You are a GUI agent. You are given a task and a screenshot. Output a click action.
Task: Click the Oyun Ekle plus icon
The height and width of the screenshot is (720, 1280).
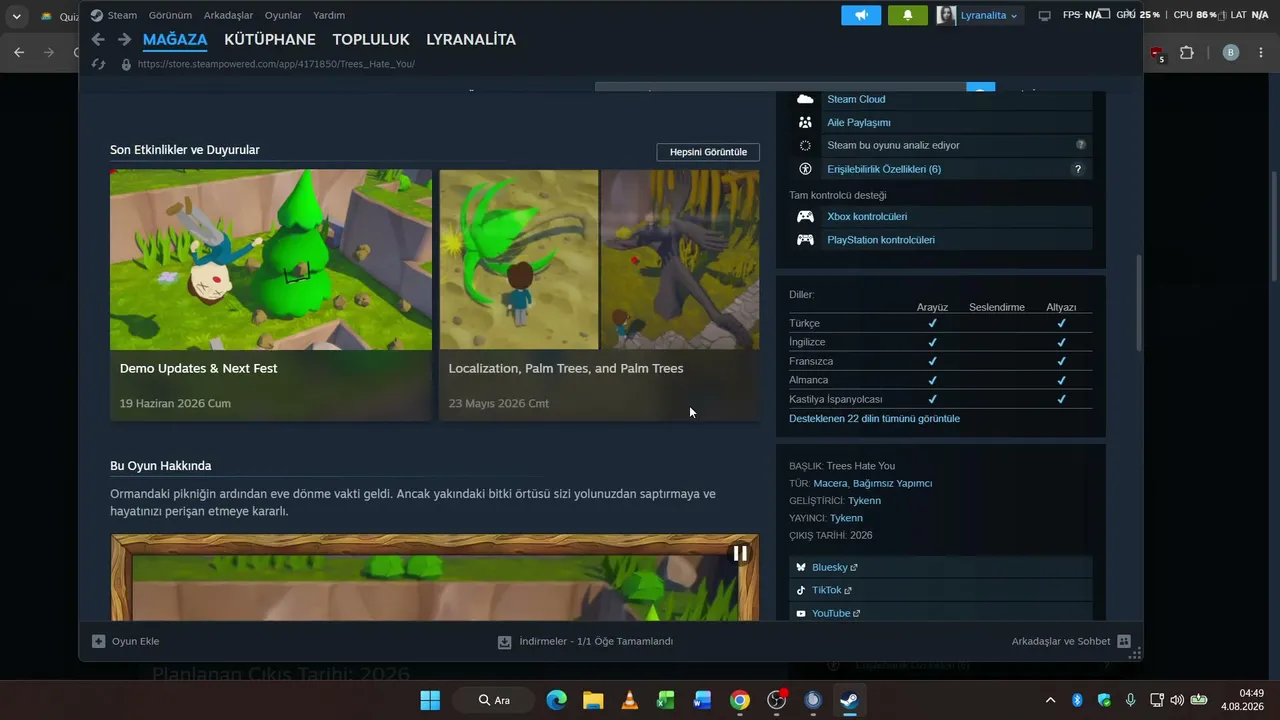pyautogui.click(x=98, y=641)
